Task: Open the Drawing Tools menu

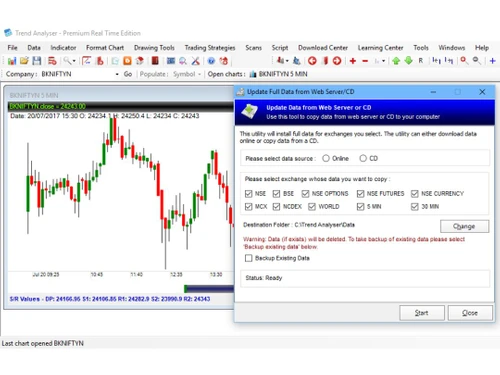Action: [x=154, y=48]
